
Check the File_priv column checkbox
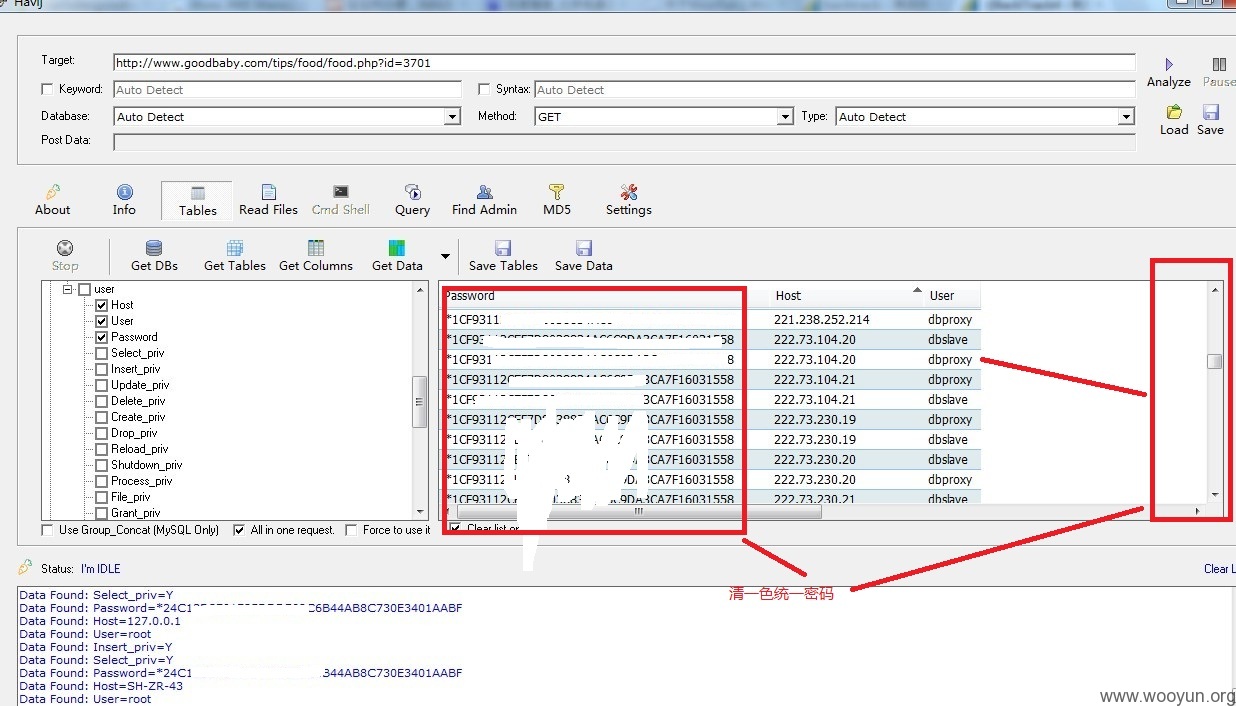[102, 497]
